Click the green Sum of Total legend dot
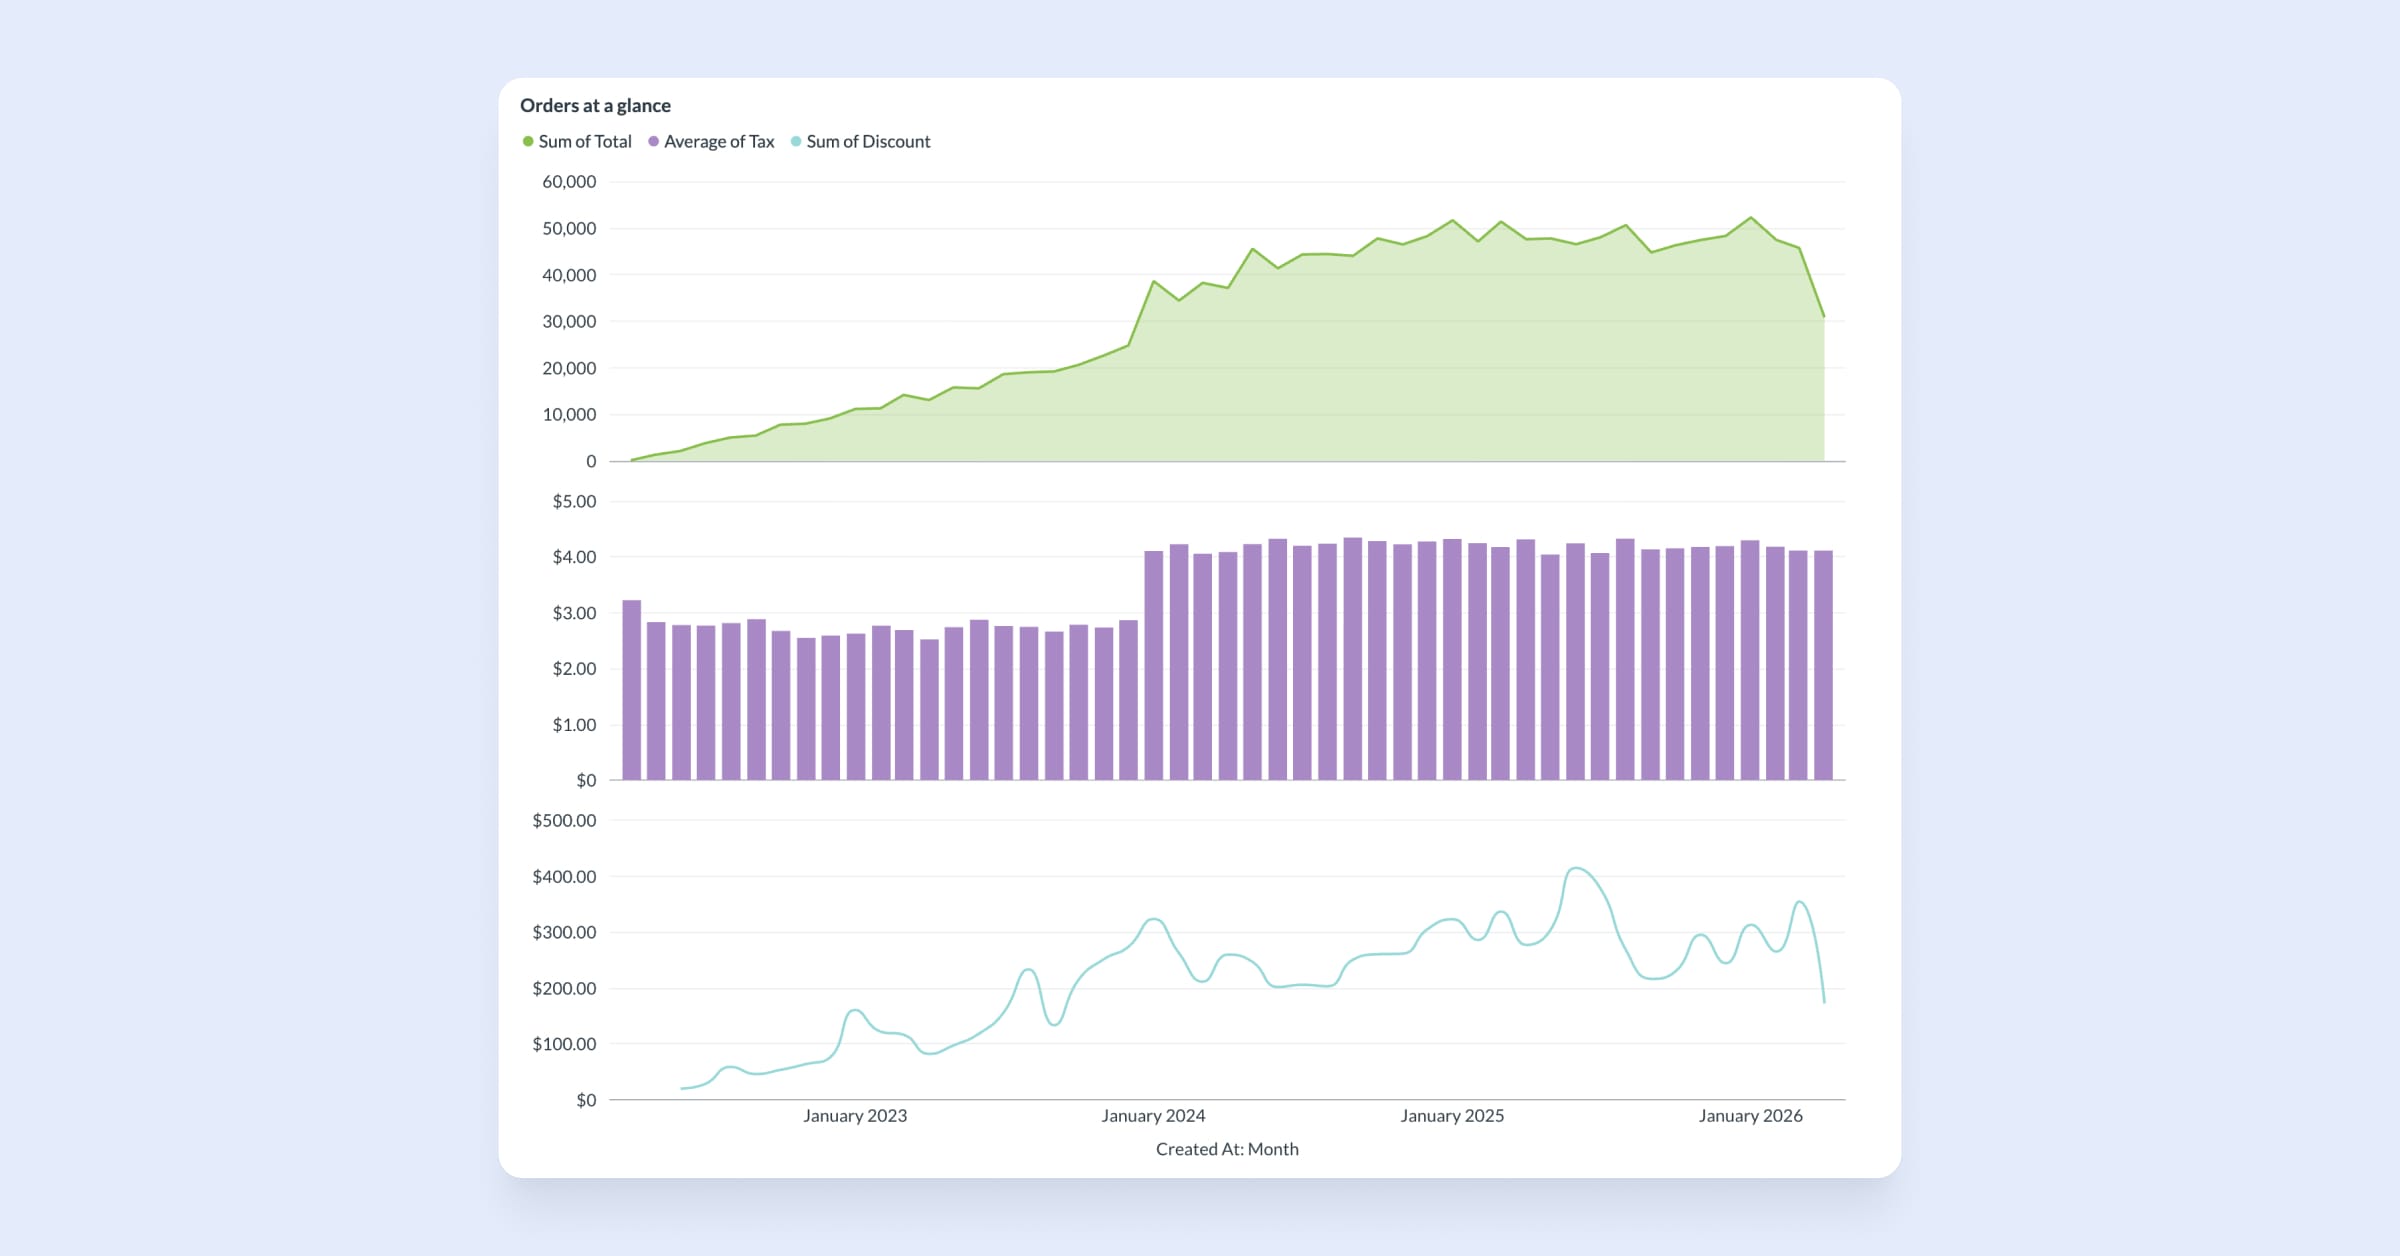This screenshot has width=2400, height=1256. pyautogui.click(x=528, y=142)
